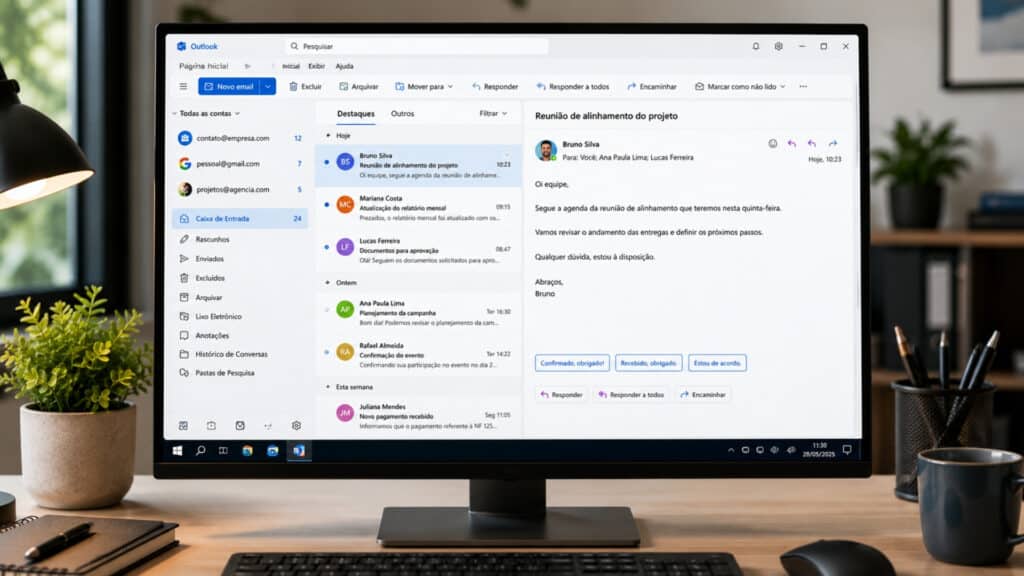Switch to the Outros tab
The image size is (1024, 576).
(402, 114)
